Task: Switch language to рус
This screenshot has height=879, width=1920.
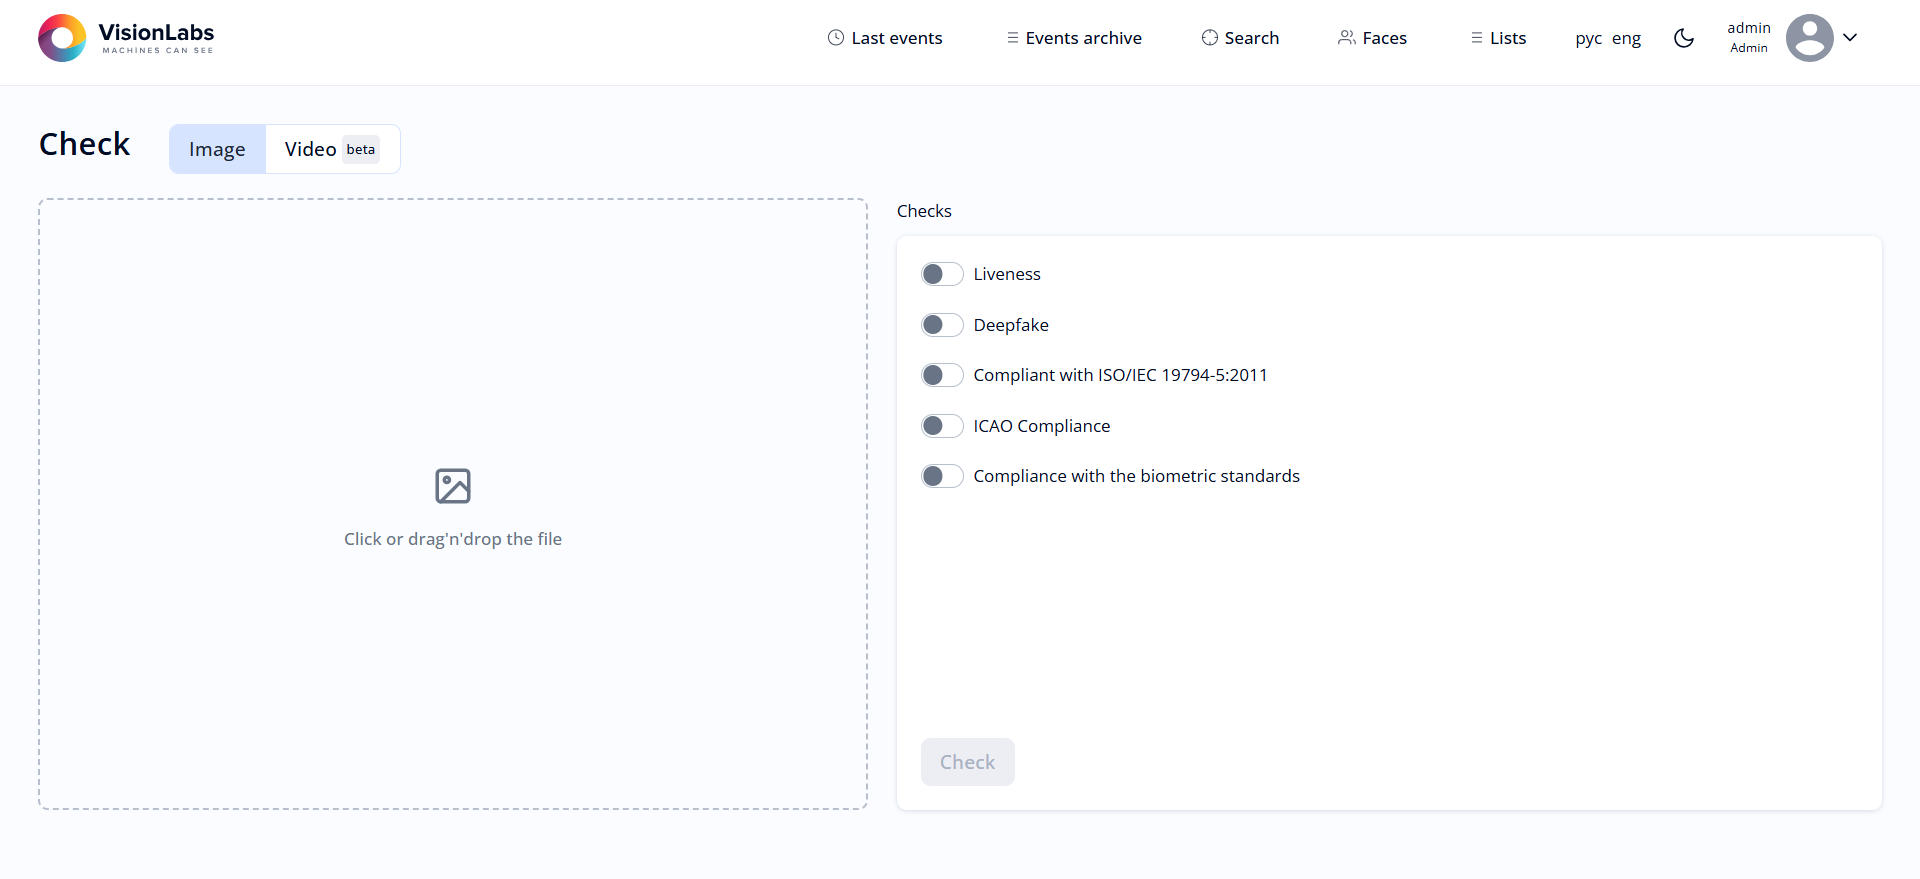Action: point(1588,38)
